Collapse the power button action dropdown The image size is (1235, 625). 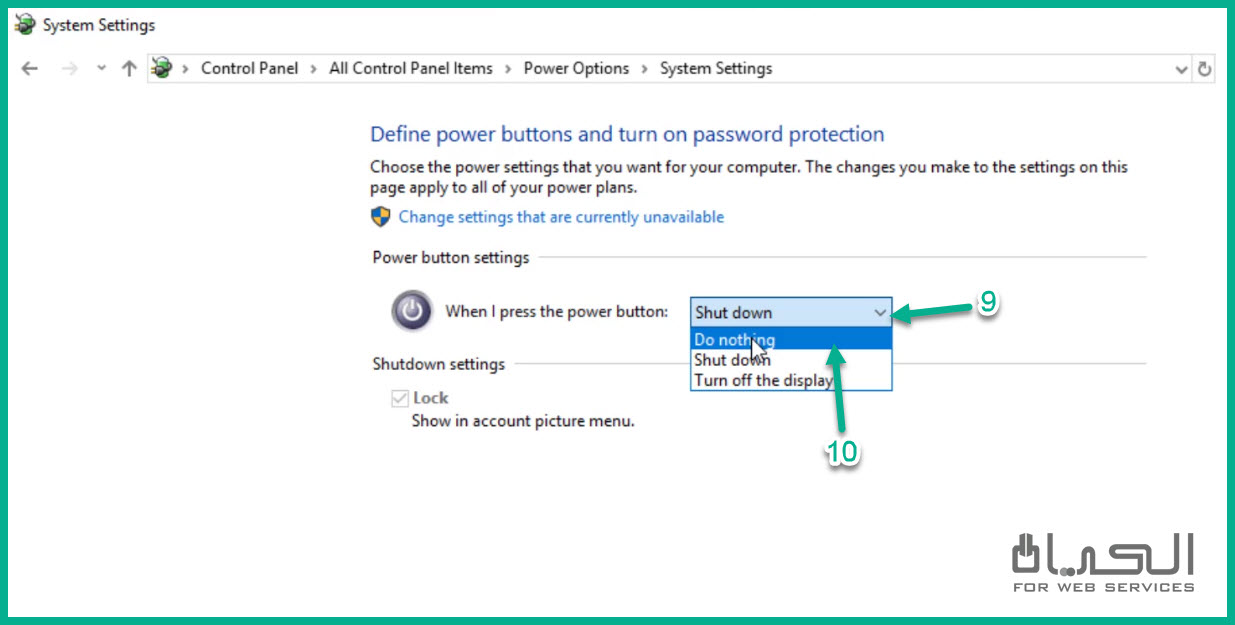(879, 313)
